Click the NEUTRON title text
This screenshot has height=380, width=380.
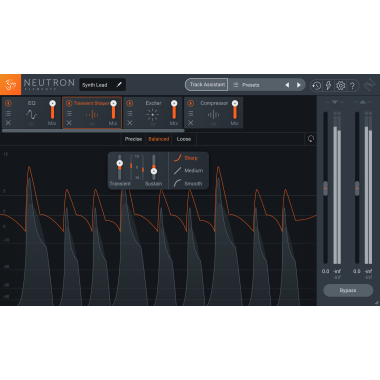pyautogui.click(x=49, y=83)
